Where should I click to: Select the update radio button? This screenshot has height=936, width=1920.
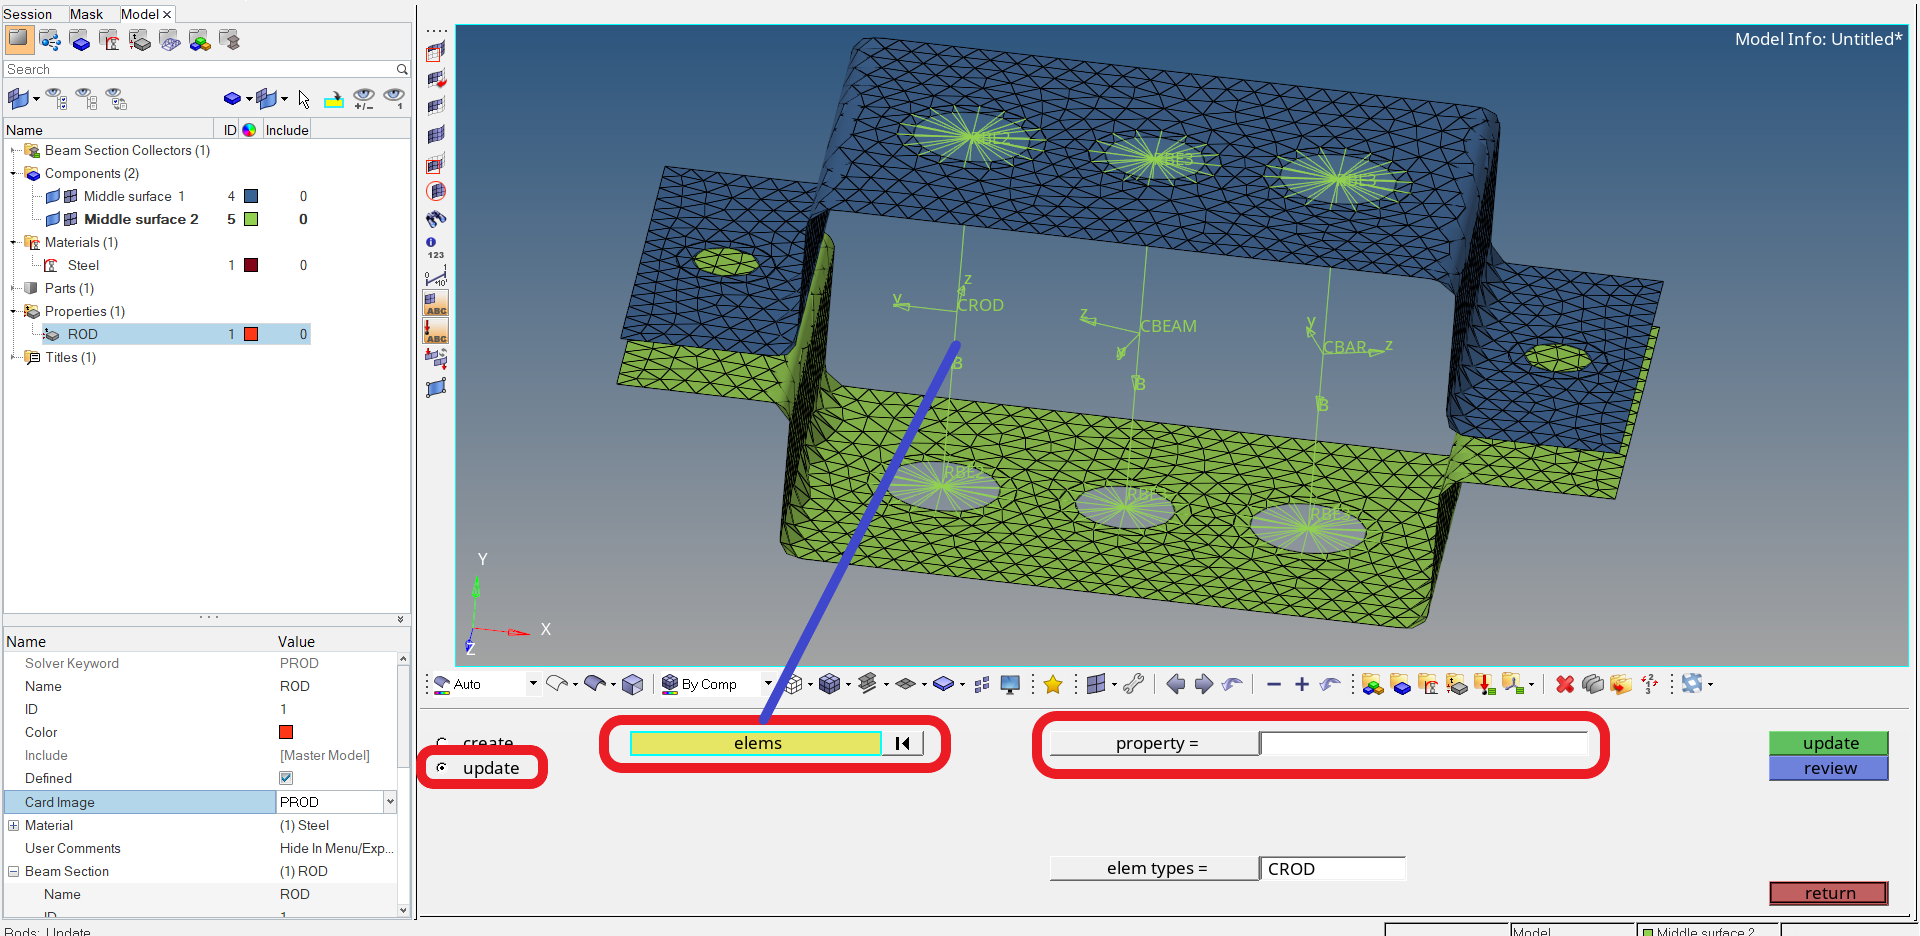click(442, 768)
